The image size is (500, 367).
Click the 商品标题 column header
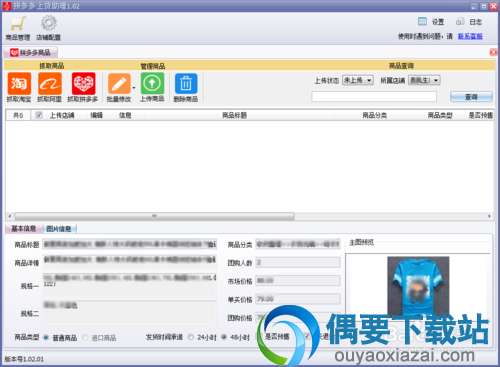235,115
